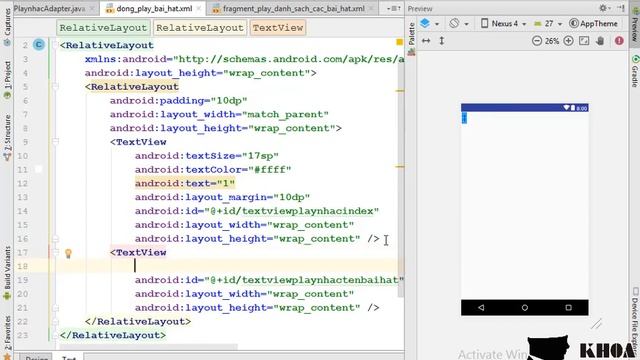Click the AppTheme theme selector

click(x=593, y=24)
